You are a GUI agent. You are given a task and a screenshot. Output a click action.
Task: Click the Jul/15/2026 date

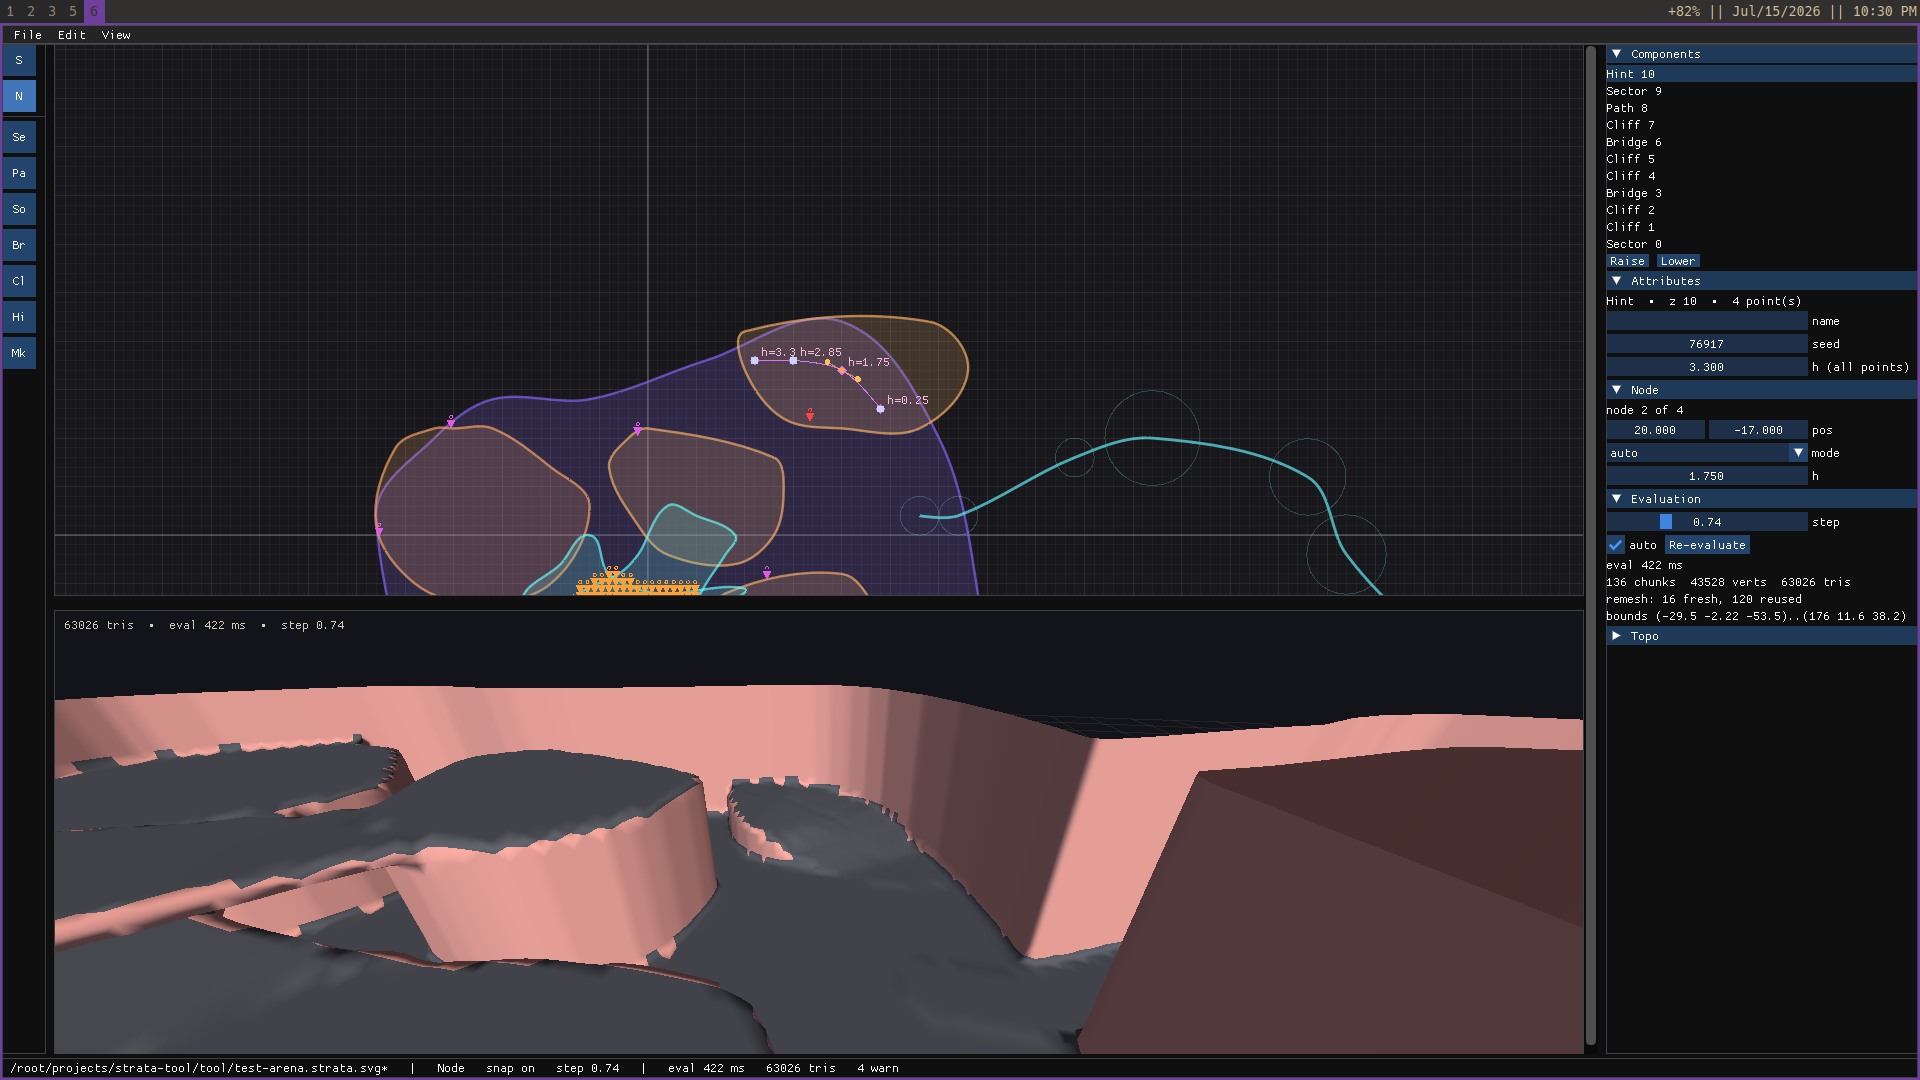pos(1776,11)
